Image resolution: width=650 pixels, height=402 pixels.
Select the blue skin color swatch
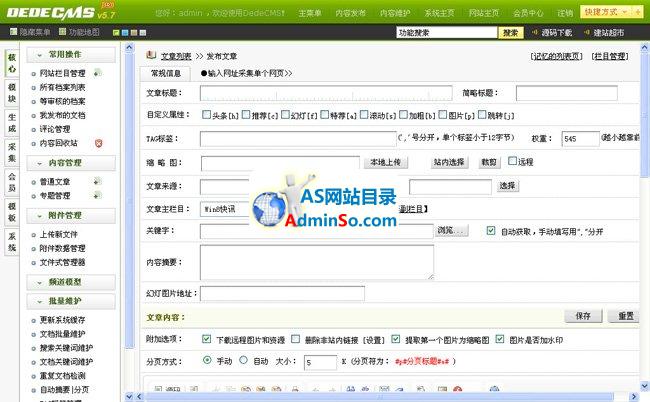coord(125,32)
